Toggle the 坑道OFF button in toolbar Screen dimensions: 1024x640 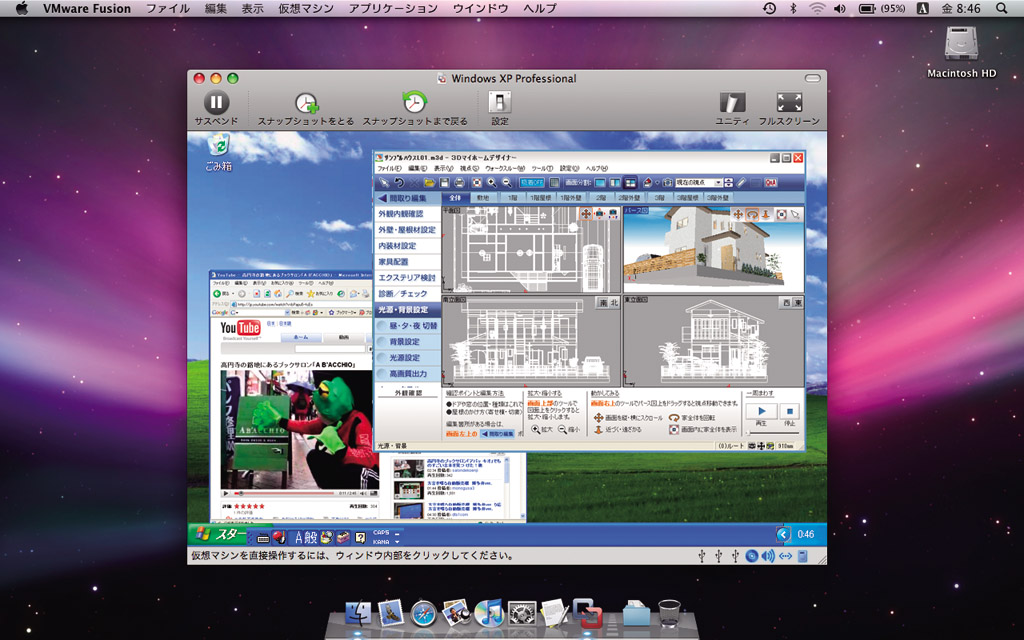(x=532, y=183)
